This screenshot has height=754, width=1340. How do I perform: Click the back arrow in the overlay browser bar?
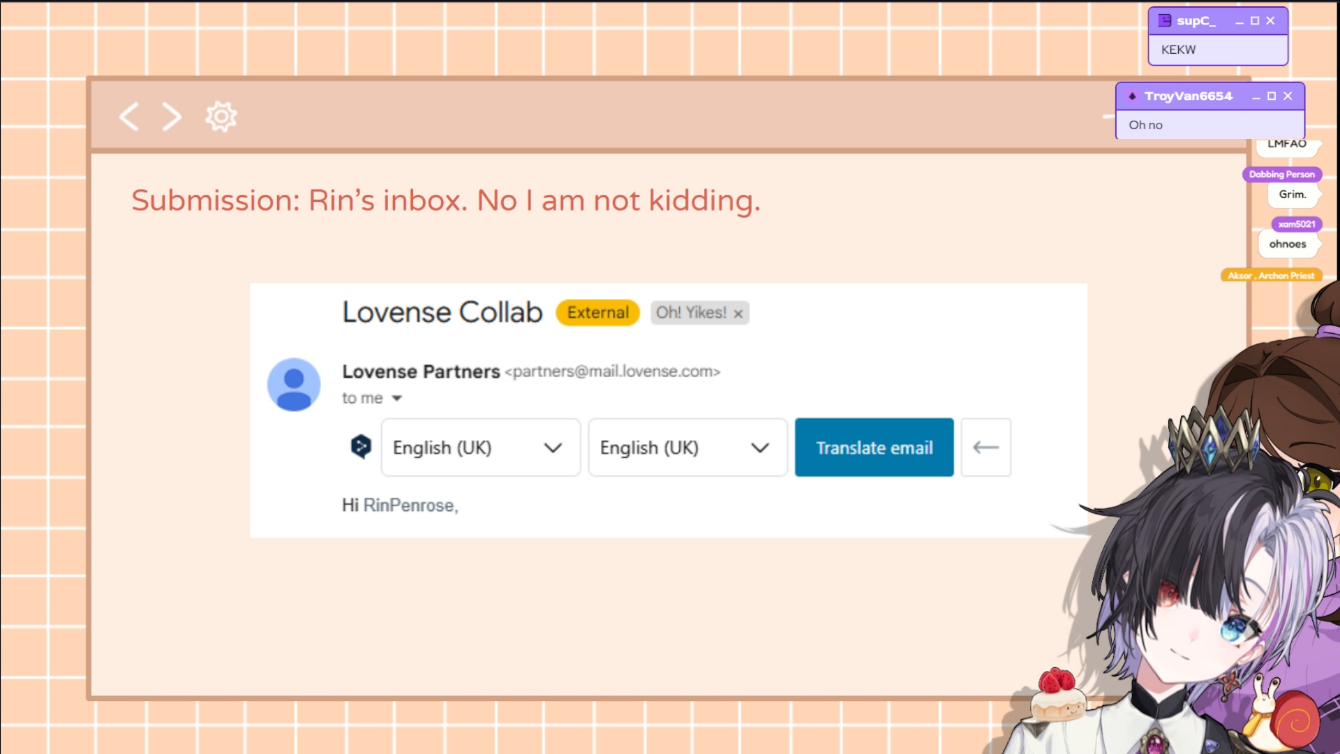point(129,117)
